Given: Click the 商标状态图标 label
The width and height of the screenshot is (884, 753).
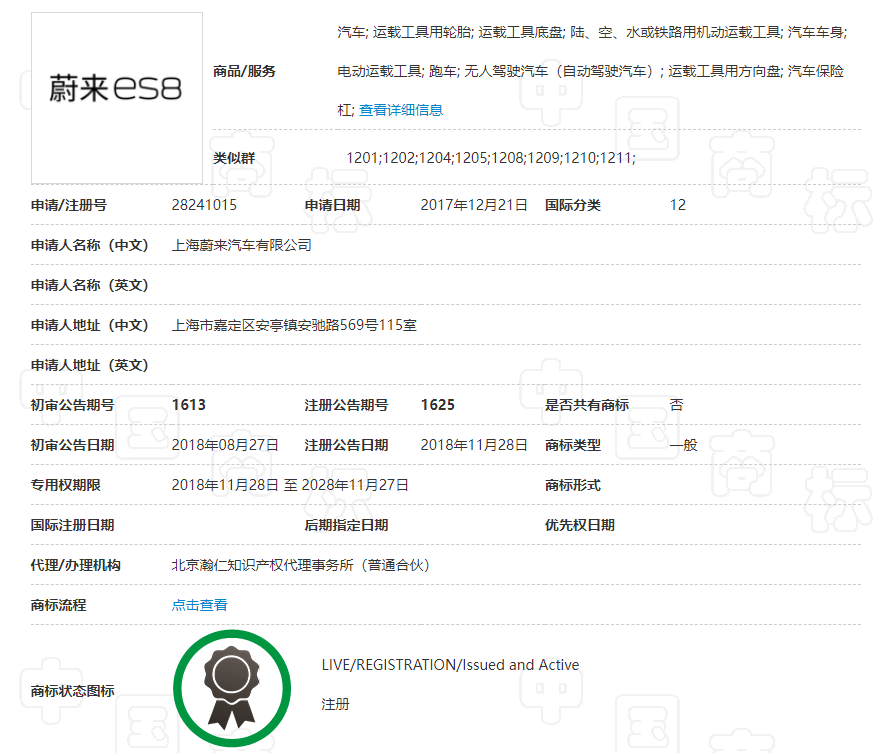Looking at the screenshot, I should (73, 690).
